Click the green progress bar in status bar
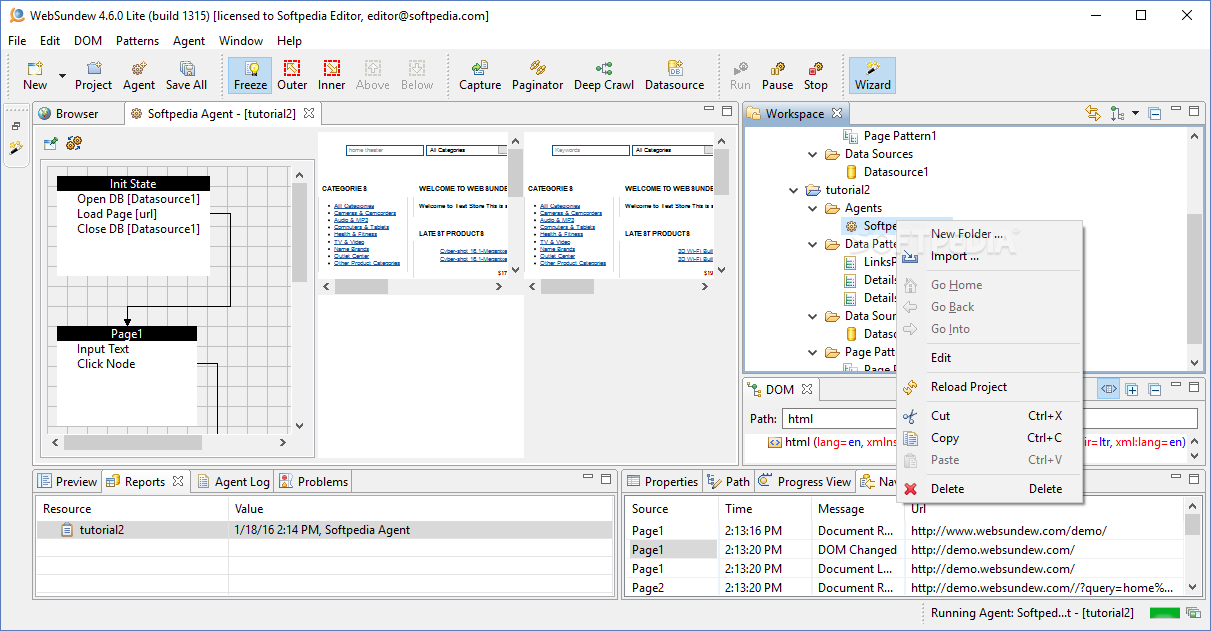The width and height of the screenshot is (1211, 631). [1164, 613]
